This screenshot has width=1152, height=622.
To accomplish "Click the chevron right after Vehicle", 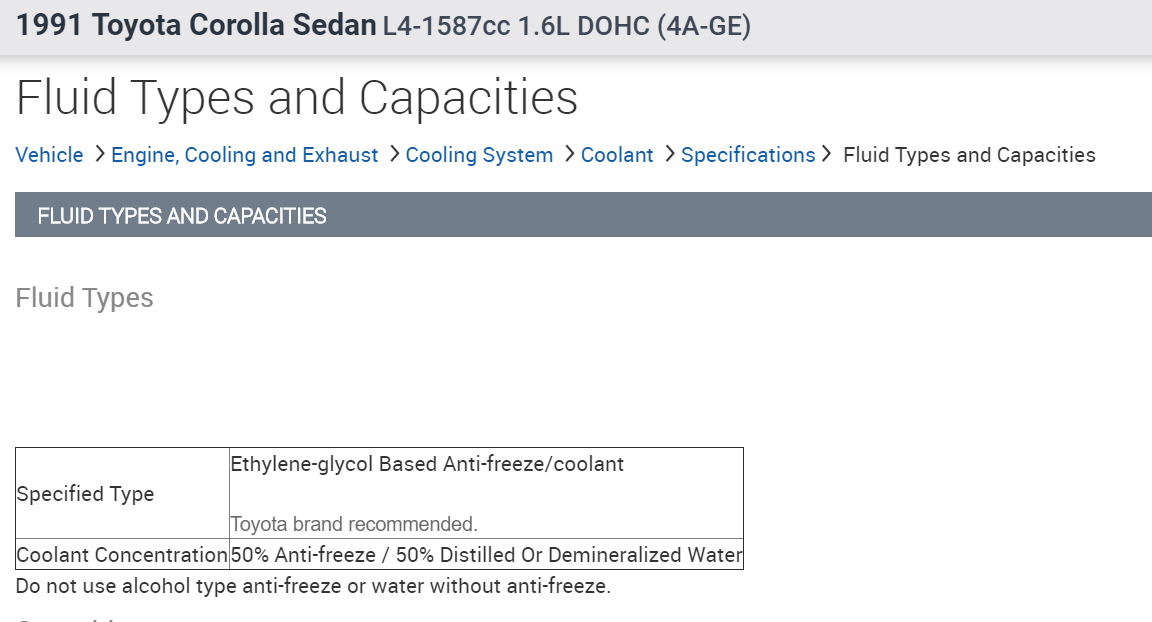I will [x=99, y=154].
